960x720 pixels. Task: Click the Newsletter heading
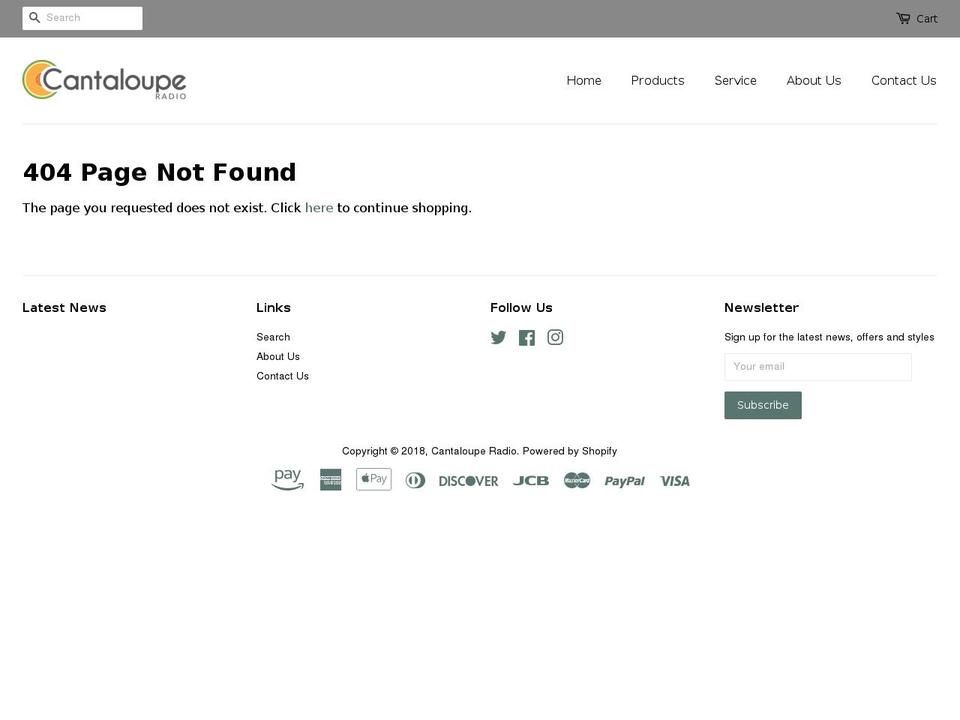762,307
